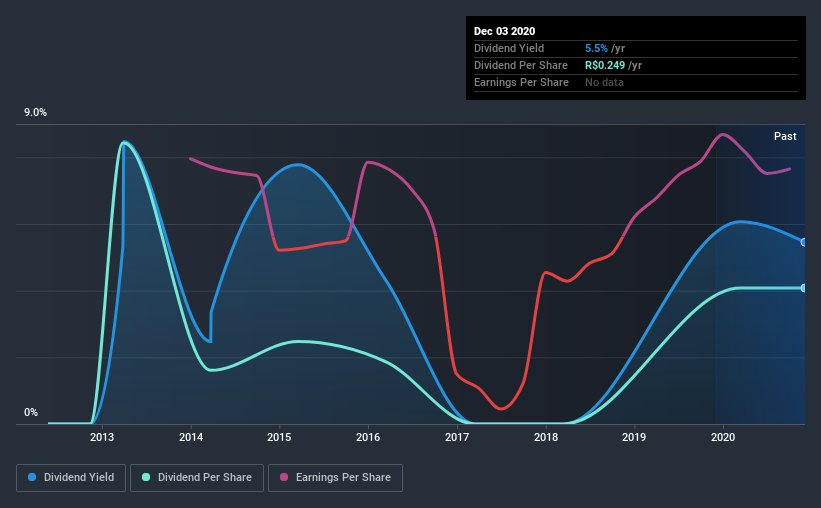Viewport: 821px width, 508px height.
Task: Toggle the Earnings Per Share legend button
Action: 335,478
